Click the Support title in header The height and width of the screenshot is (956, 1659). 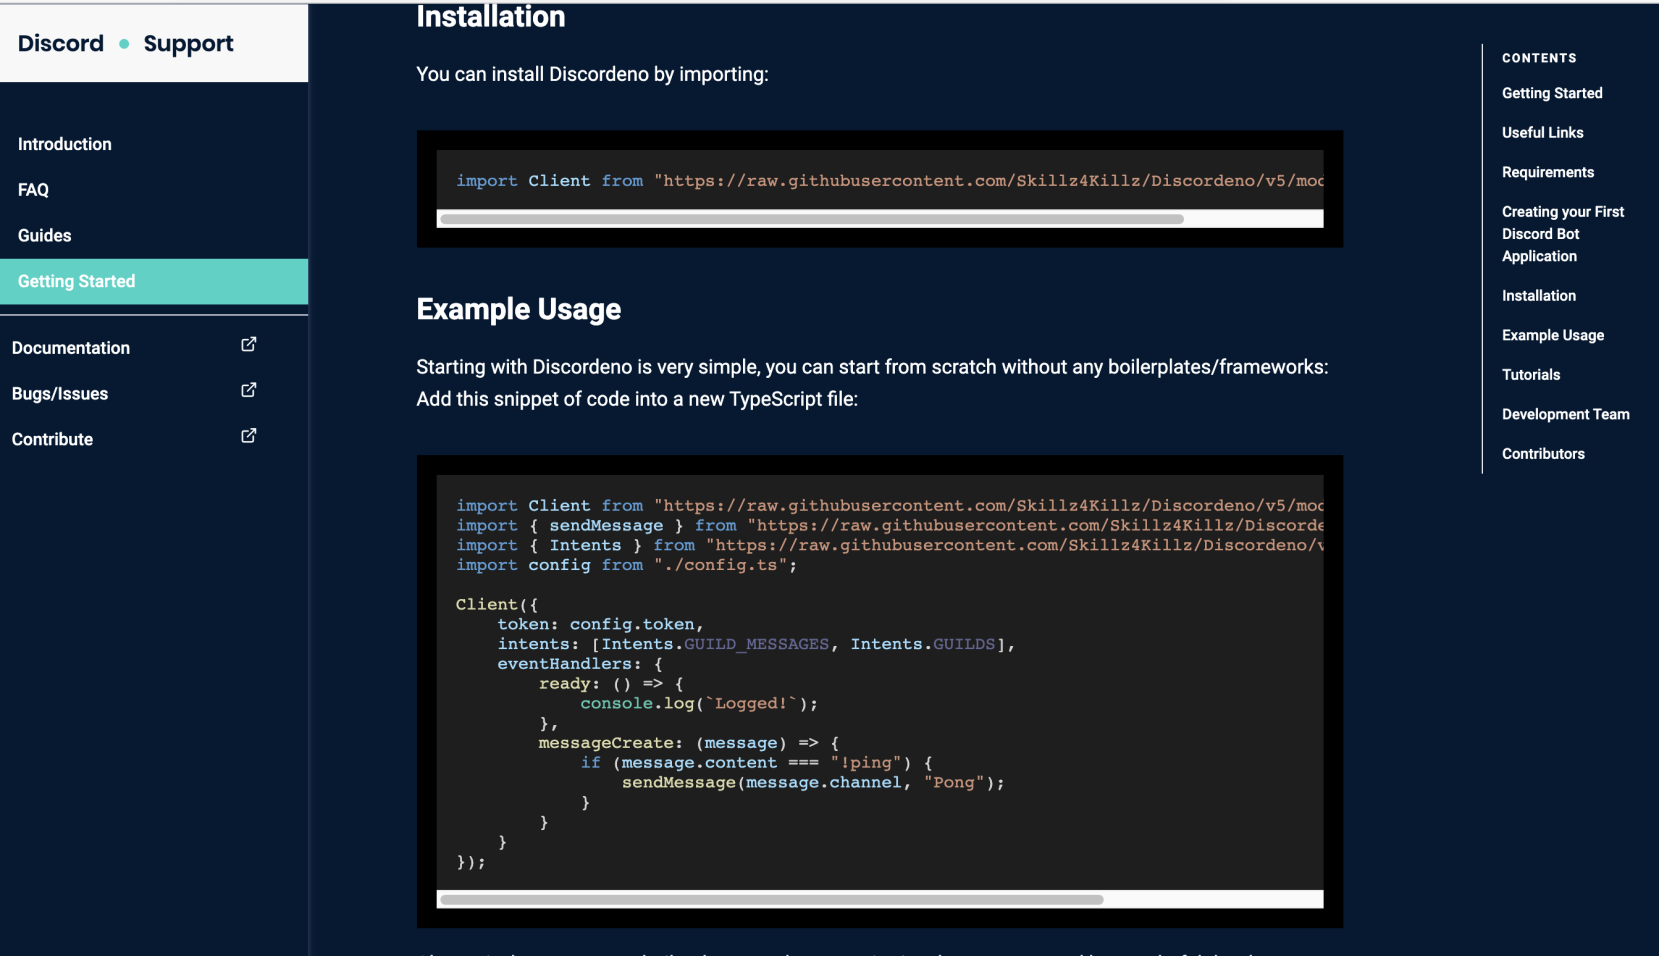pos(188,44)
